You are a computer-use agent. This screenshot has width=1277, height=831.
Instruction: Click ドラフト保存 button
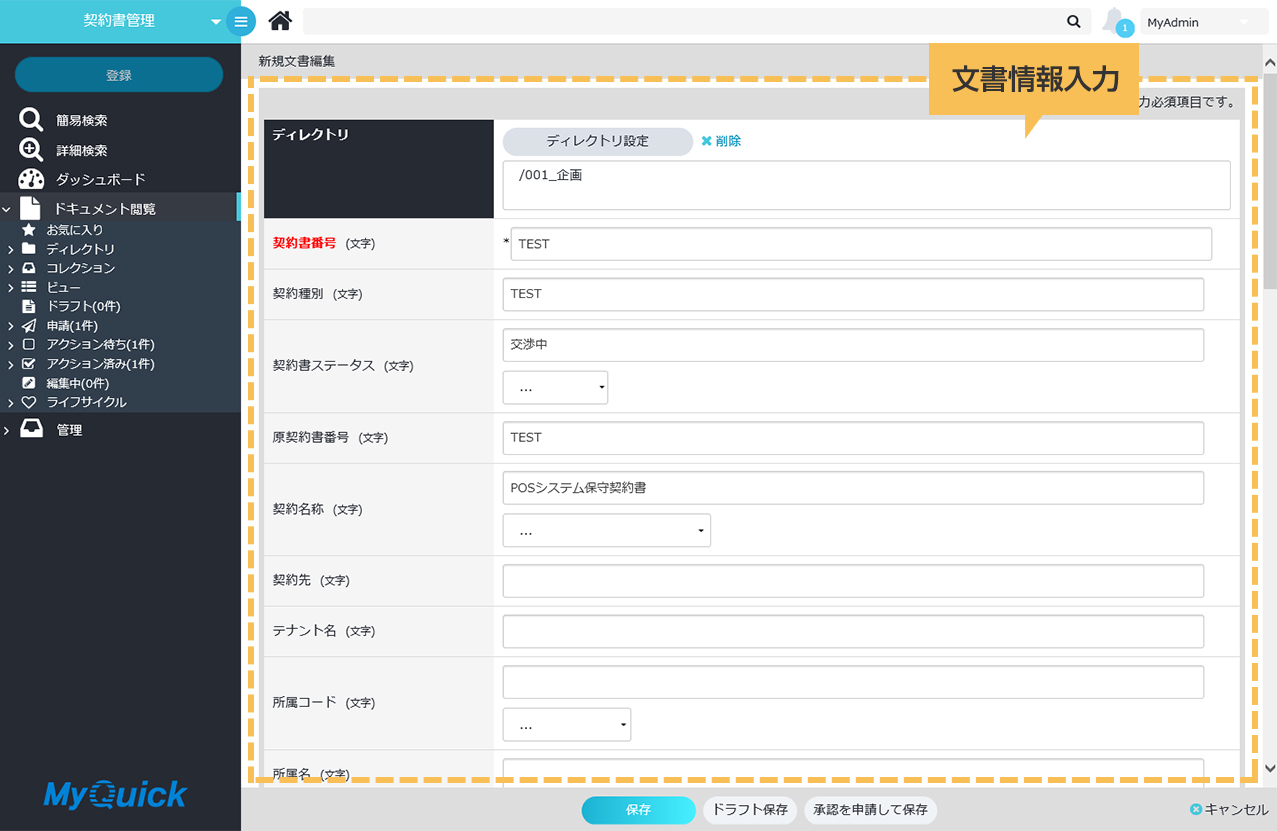coord(750,810)
